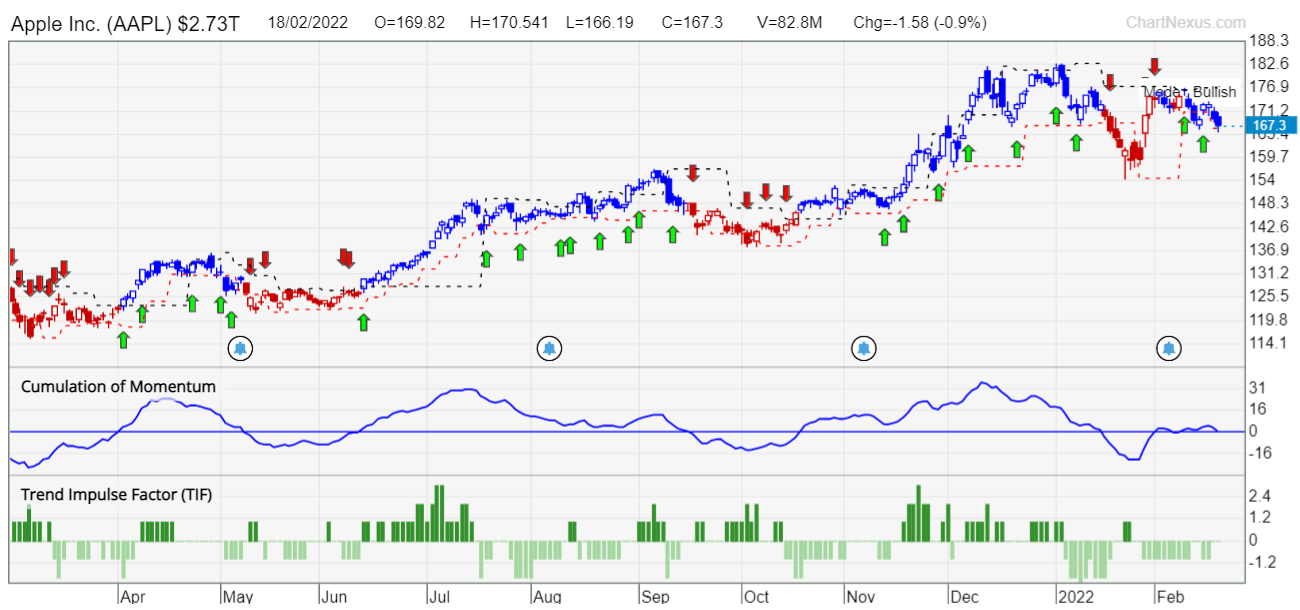Click the alert bell icon near August

coord(549,348)
